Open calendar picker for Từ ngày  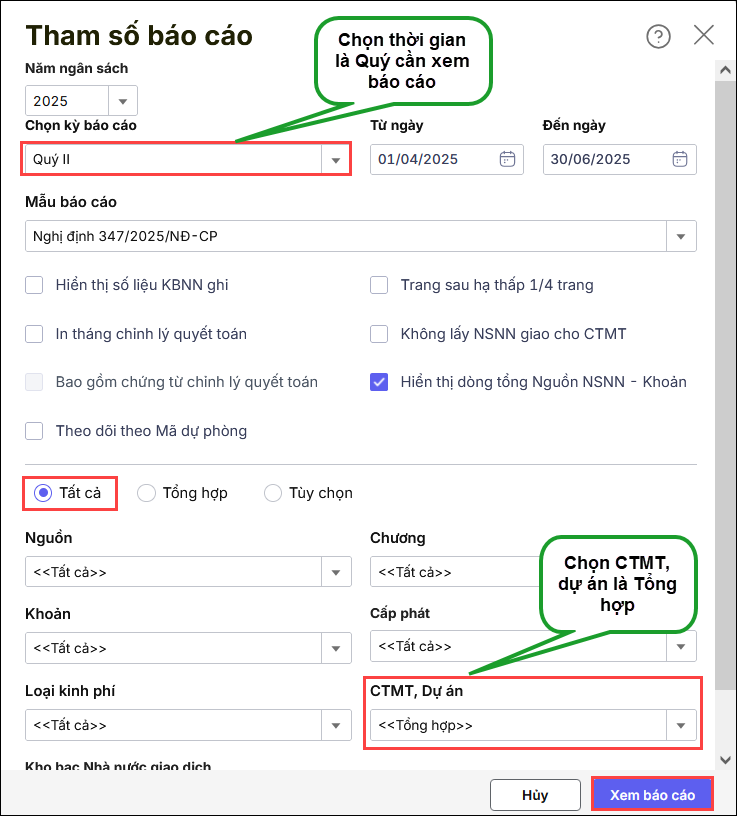(x=507, y=159)
